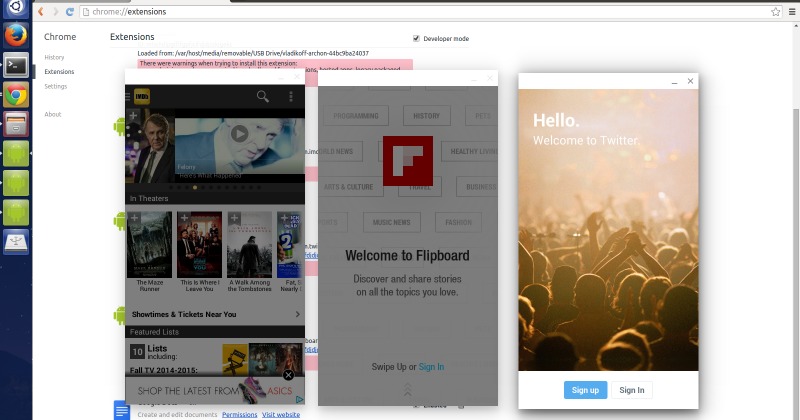Click Visit website link for Google Docs
The height and width of the screenshot is (420, 800).
(x=281, y=414)
